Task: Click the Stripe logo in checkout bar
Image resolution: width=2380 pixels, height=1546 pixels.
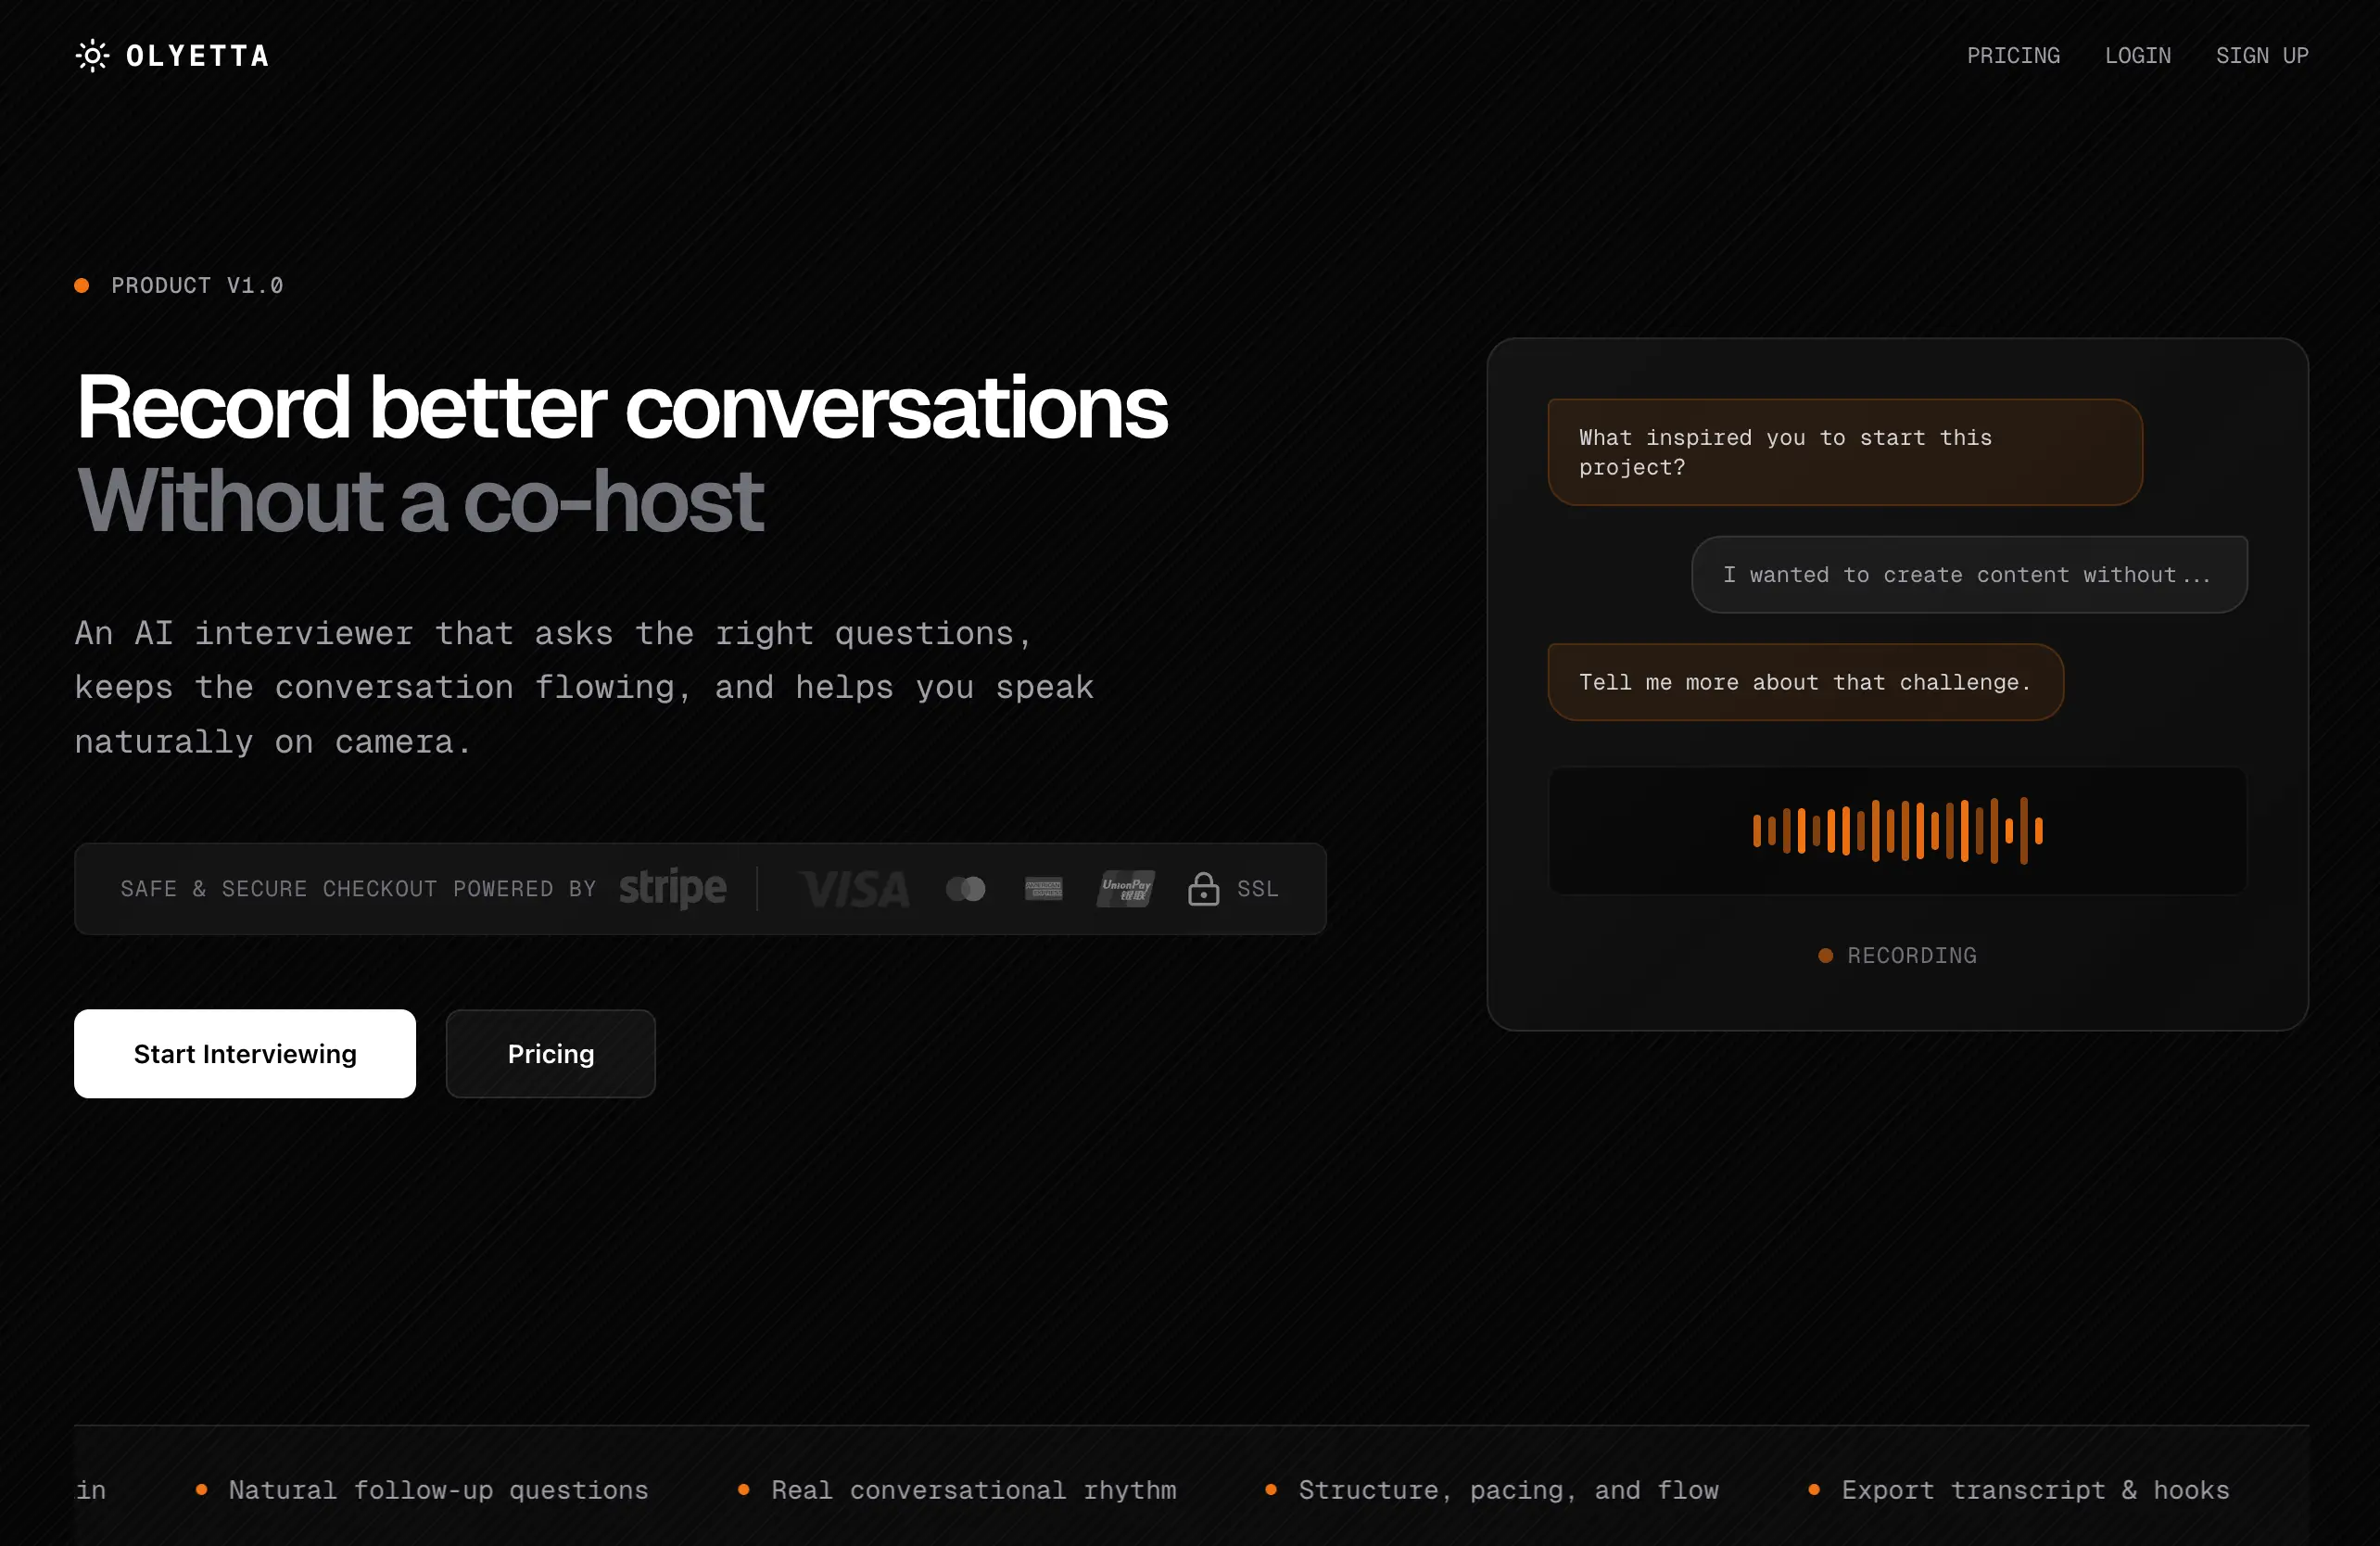Action: coord(672,888)
